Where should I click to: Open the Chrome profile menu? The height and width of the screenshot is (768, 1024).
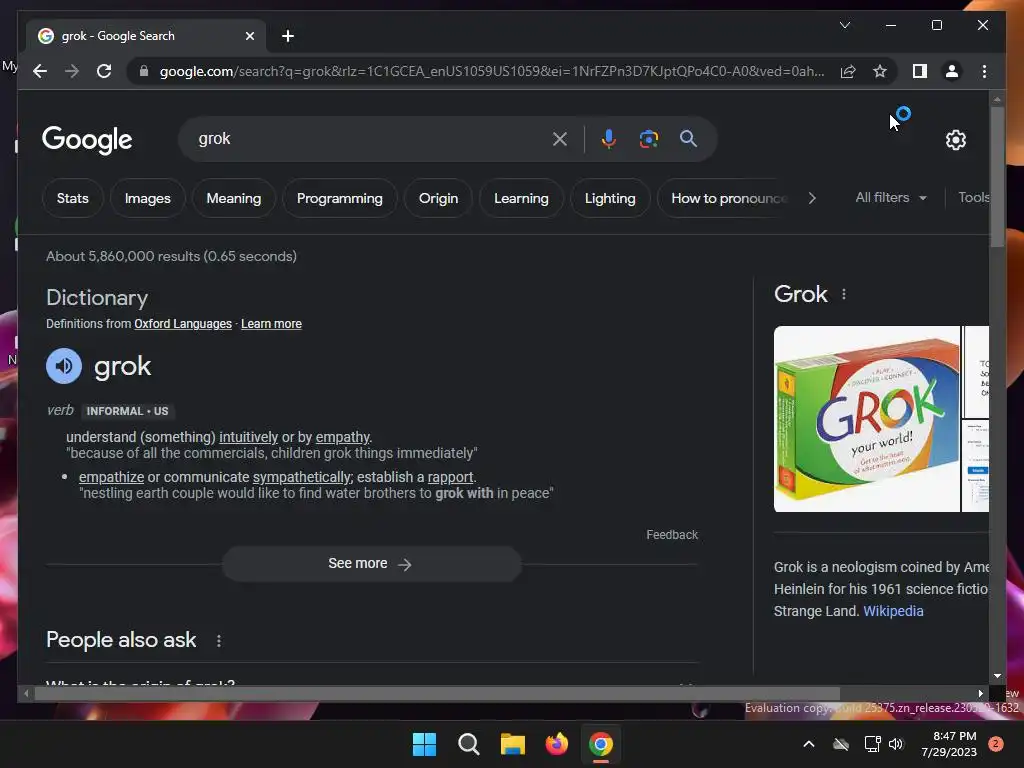pos(952,71)
